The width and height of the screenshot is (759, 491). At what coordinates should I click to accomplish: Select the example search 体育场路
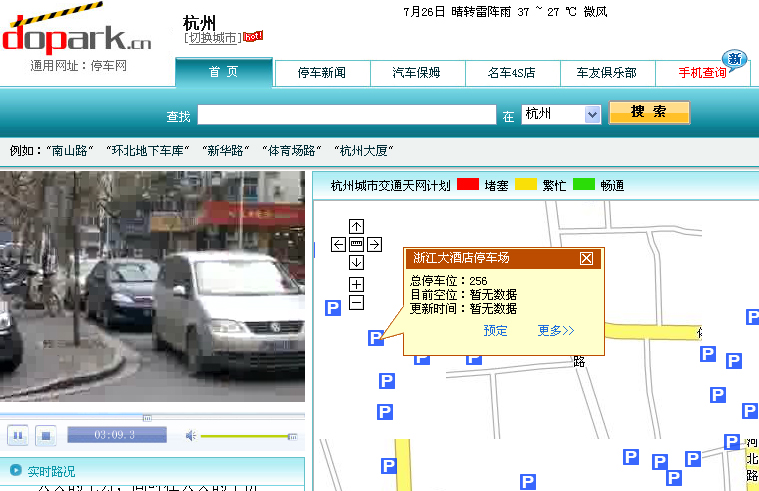pos(291,151)
